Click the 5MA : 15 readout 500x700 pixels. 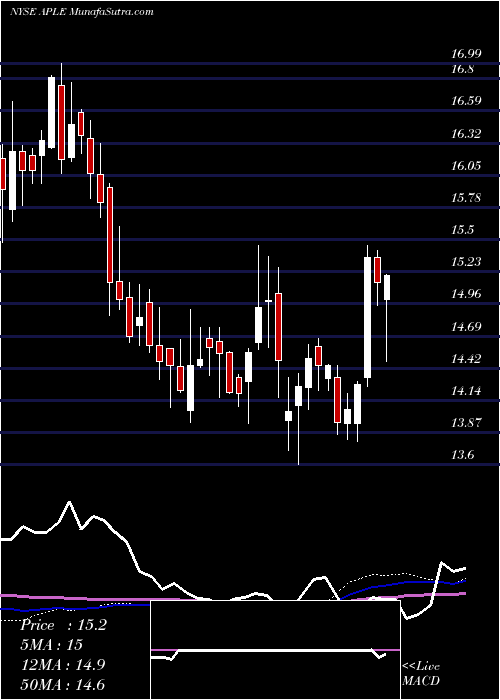coord(52,645)
